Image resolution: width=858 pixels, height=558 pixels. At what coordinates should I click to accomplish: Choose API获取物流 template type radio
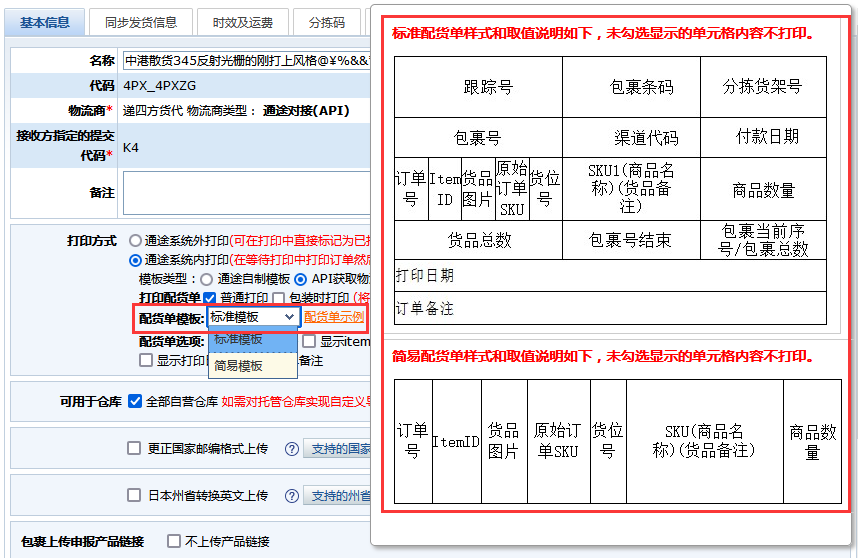300,280
